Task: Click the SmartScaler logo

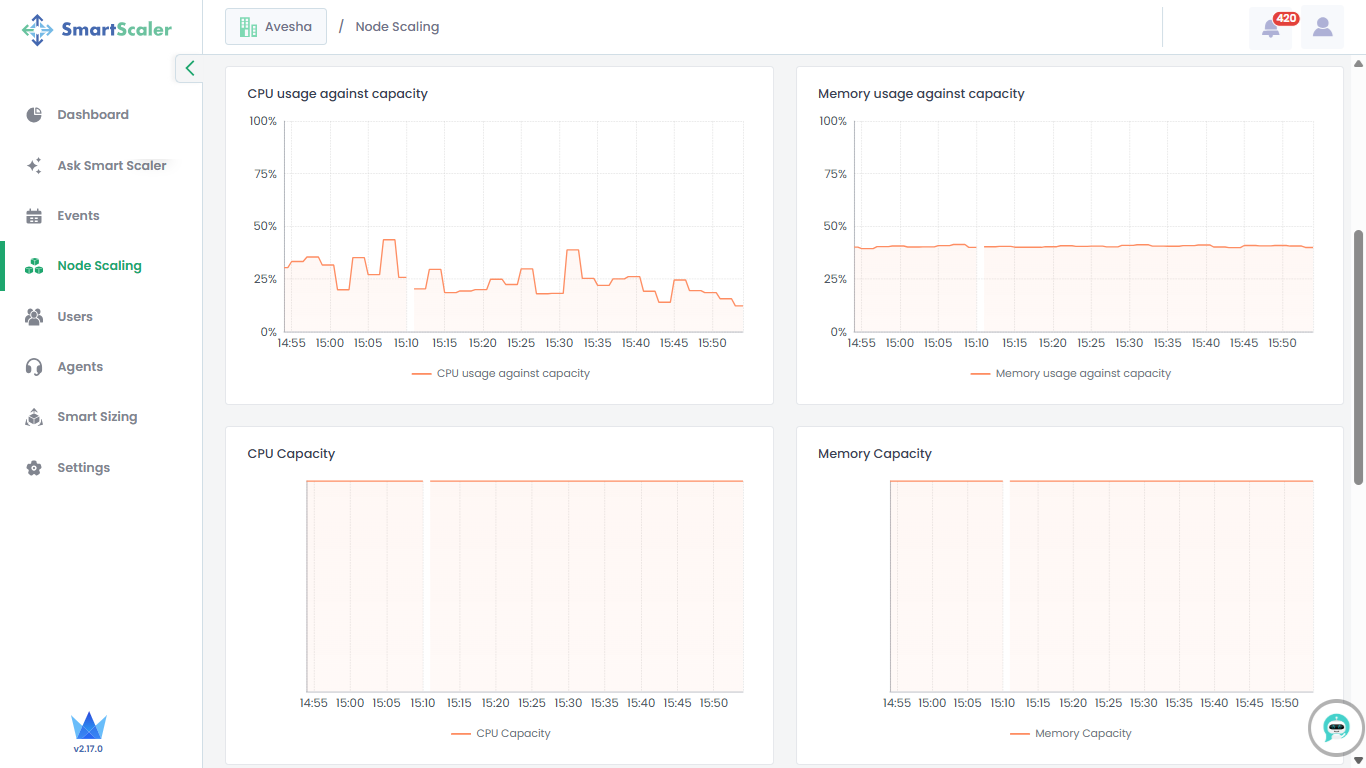Action: click(97, 30)
